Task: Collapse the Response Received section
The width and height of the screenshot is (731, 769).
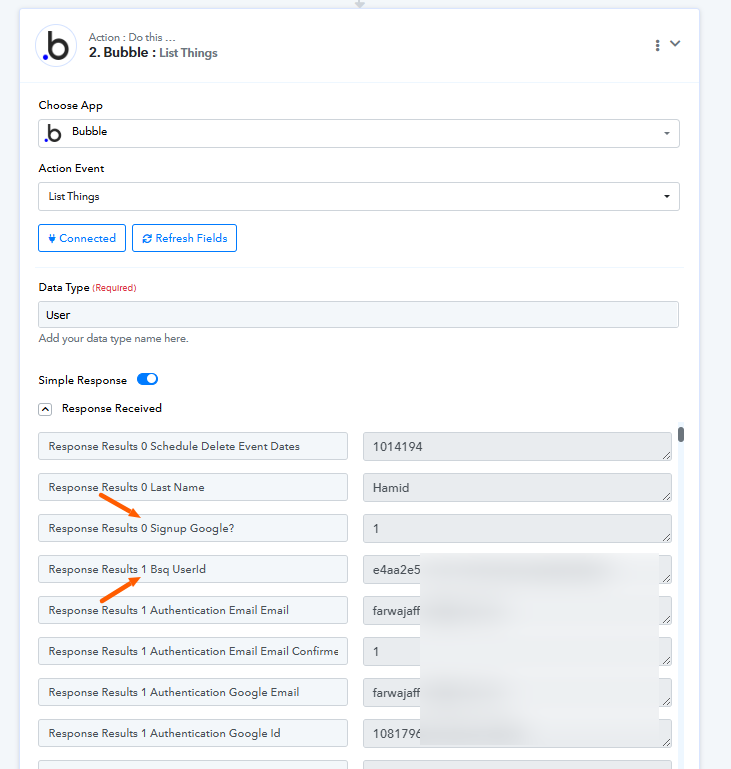Action: click(x=45, y=409)
